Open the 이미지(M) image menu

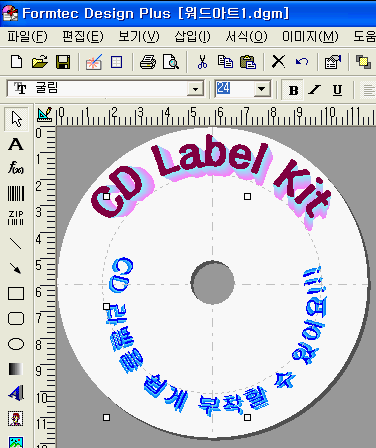(310, 36)
